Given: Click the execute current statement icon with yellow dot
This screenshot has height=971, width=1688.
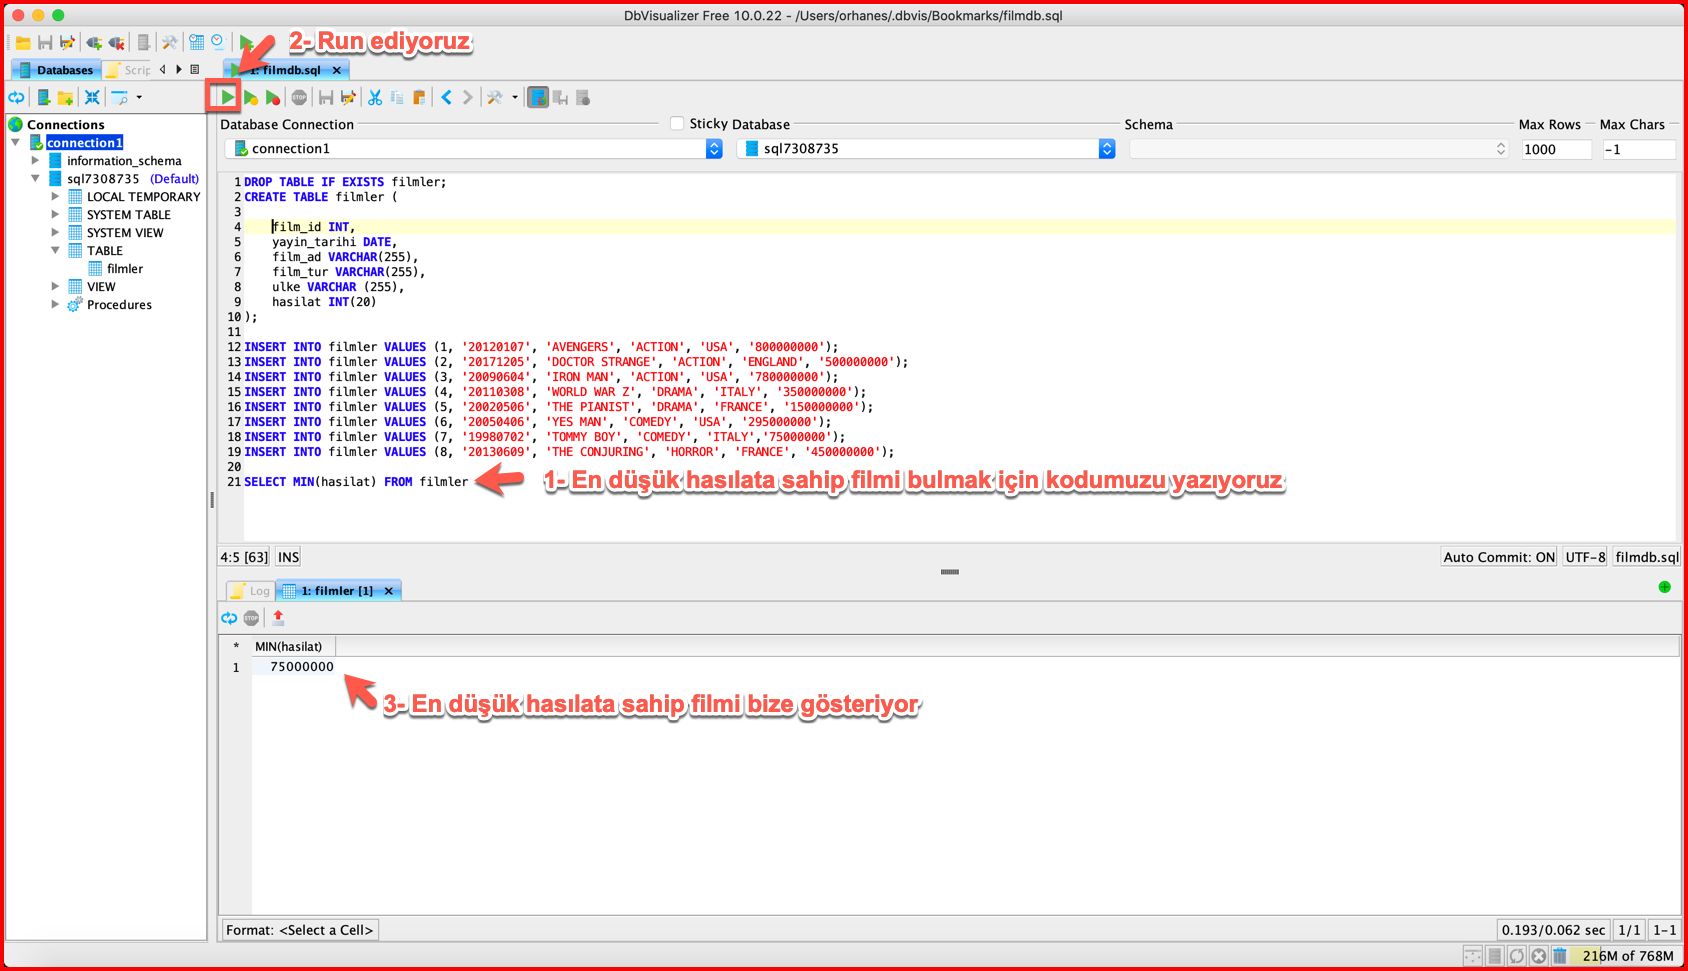Looking at the screenshot, I should click(x=251, y=98).
